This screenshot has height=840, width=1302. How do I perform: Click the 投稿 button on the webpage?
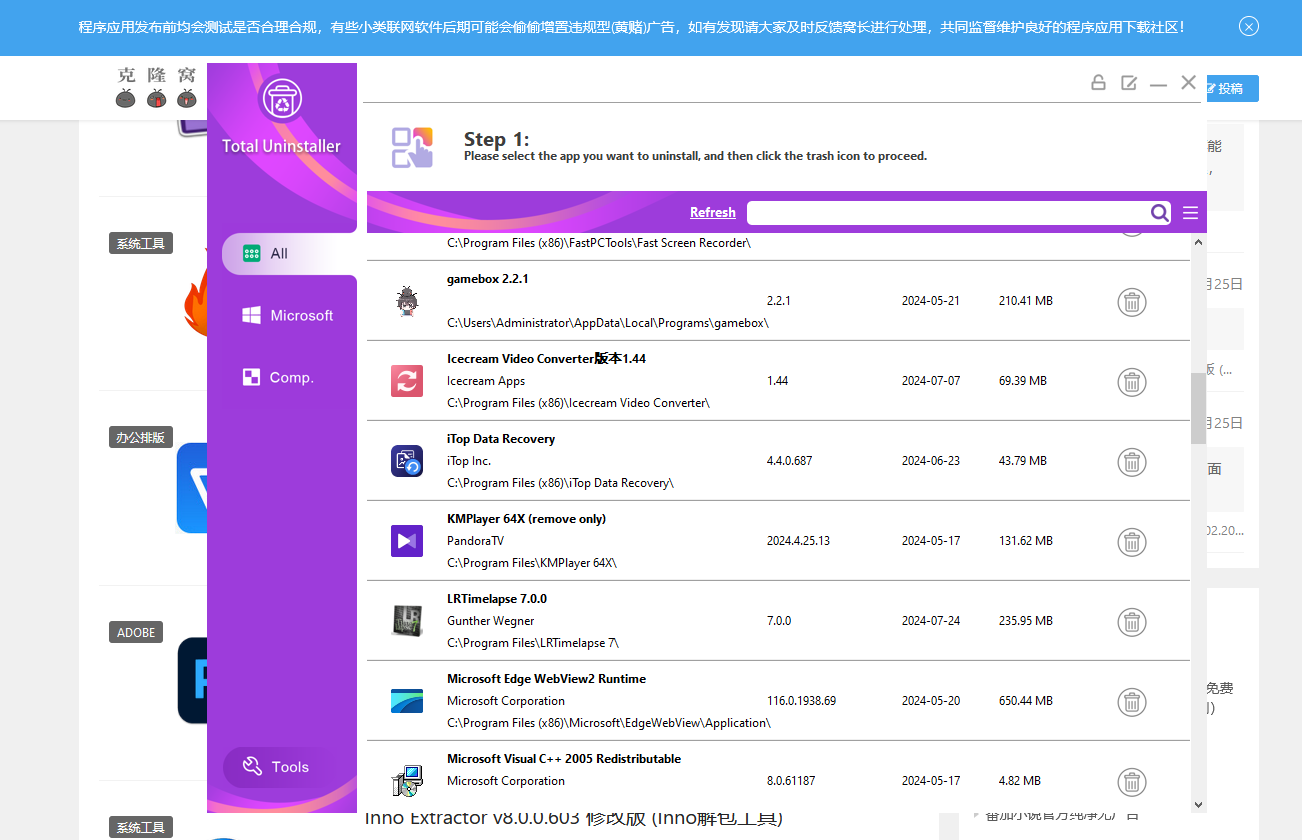pos(1230,88)
